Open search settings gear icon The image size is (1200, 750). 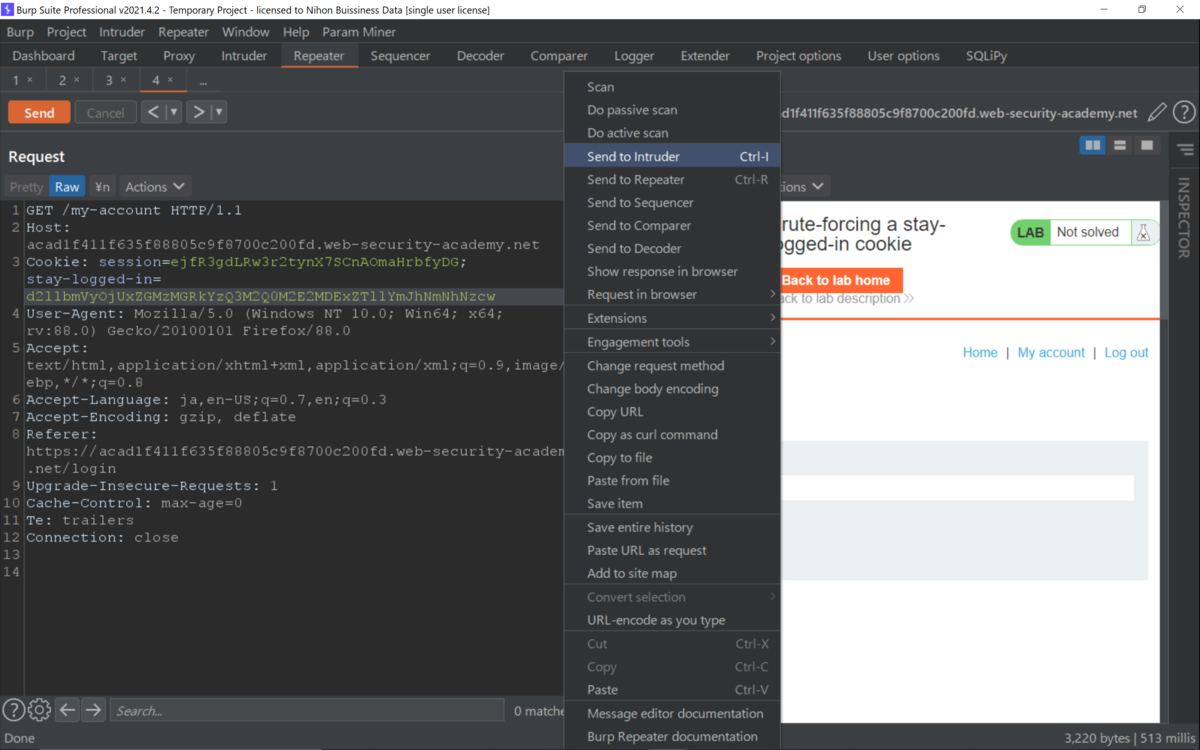tap(39, 710)
